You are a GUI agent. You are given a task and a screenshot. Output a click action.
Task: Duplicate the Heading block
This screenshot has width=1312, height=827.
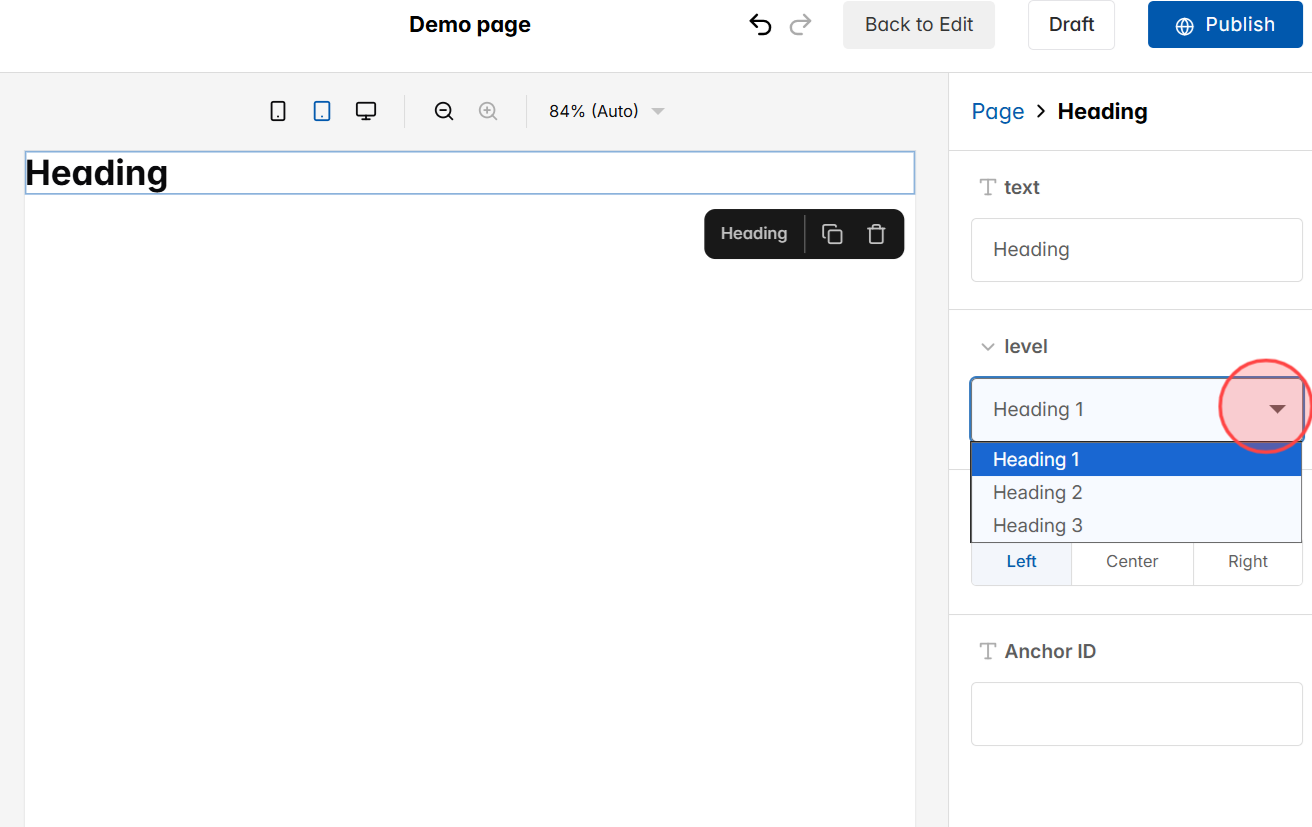[x=831, y=233]
